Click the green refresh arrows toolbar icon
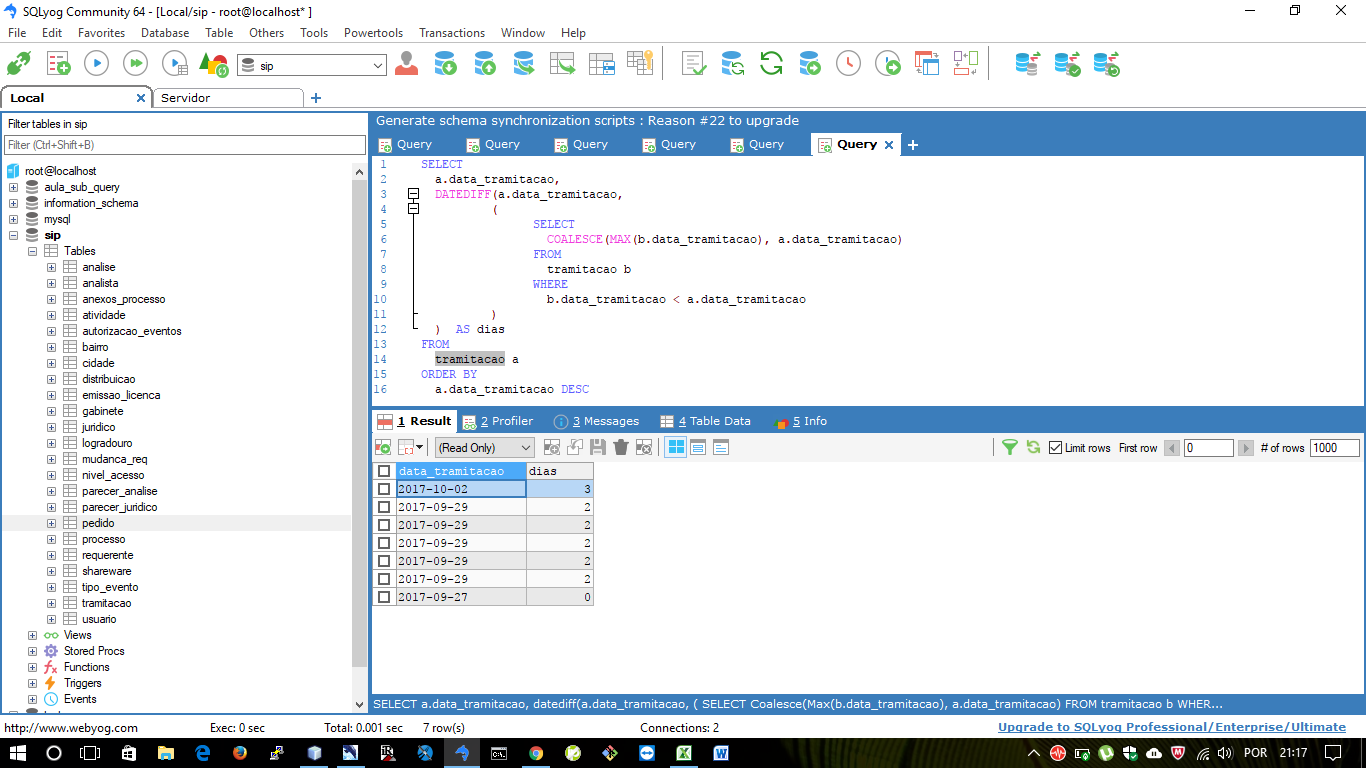 point(771,64)
